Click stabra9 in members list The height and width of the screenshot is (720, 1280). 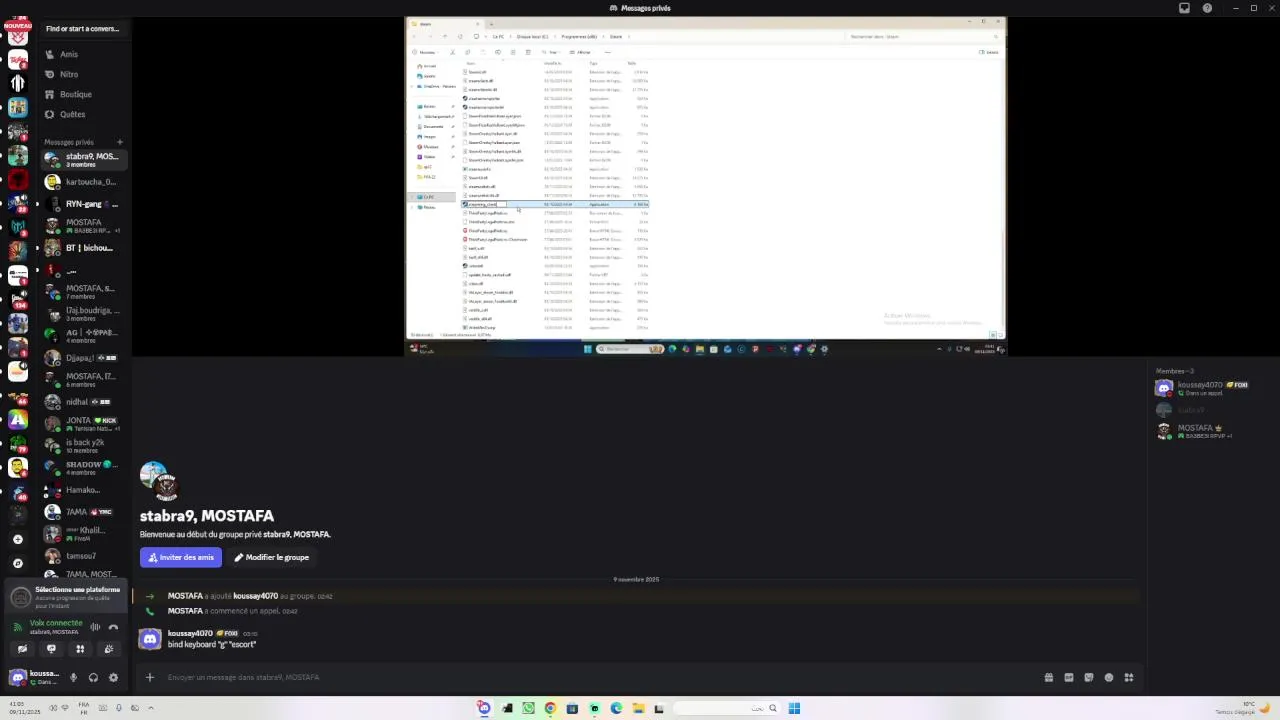tap(1210, 409)
